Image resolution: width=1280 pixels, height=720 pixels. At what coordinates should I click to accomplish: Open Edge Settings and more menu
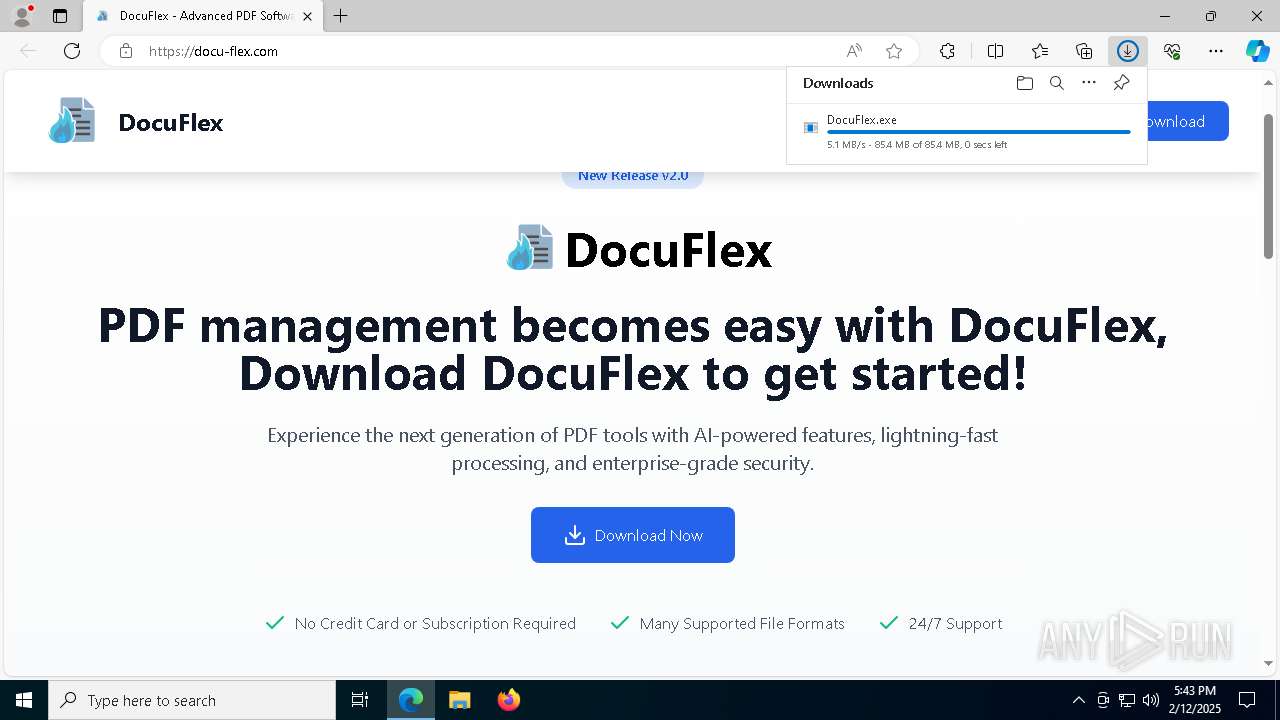[x=1216, y=51]
